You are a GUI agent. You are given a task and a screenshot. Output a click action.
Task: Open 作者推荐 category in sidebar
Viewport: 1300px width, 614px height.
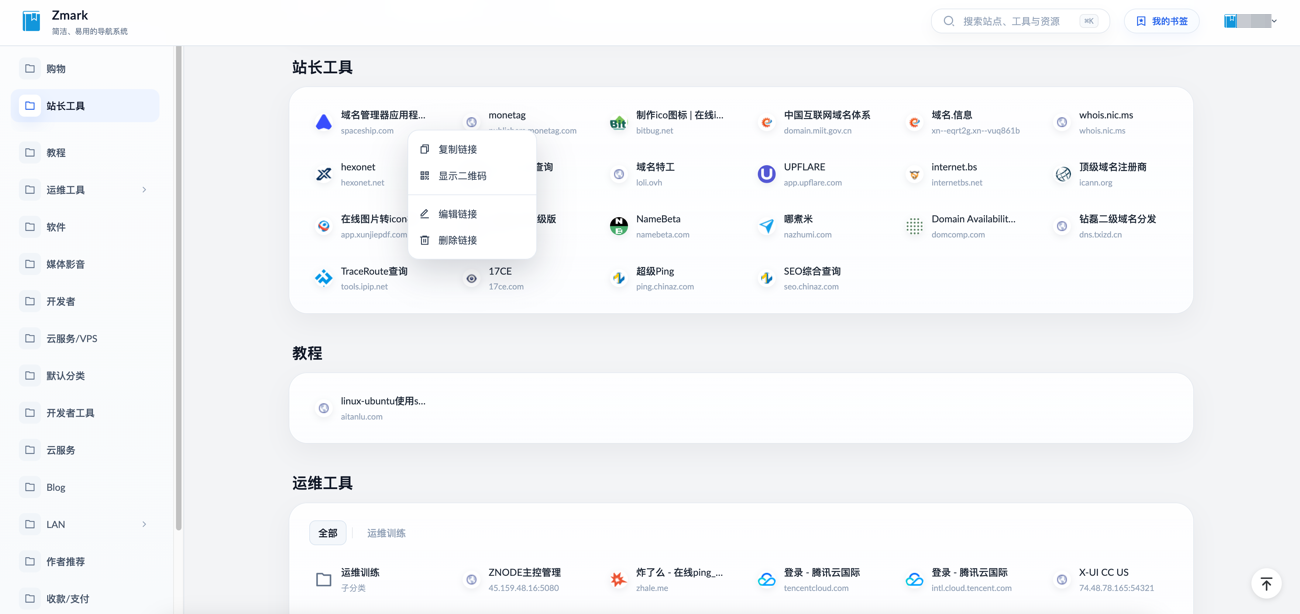(85, 562)
